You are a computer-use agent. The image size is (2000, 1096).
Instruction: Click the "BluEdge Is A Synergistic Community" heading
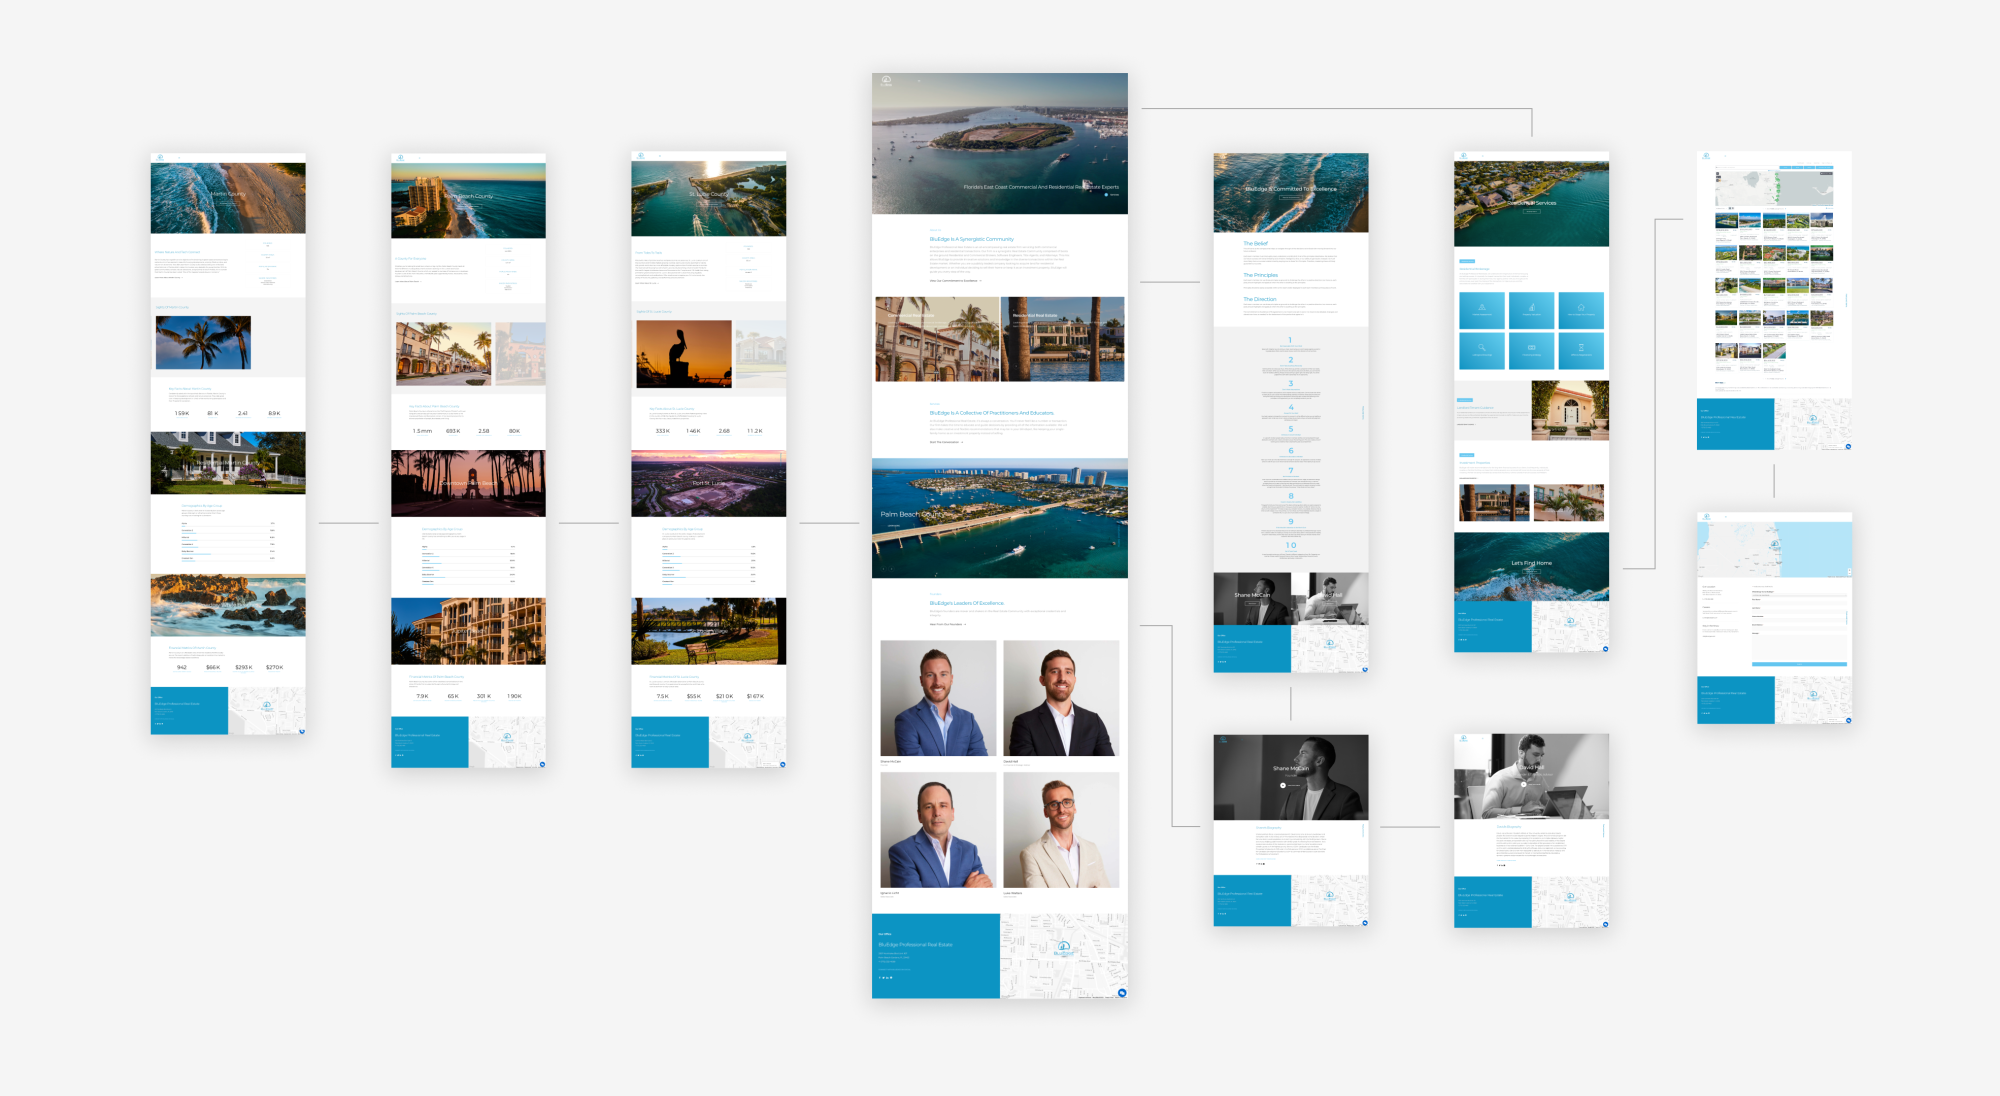pos(971,239)
